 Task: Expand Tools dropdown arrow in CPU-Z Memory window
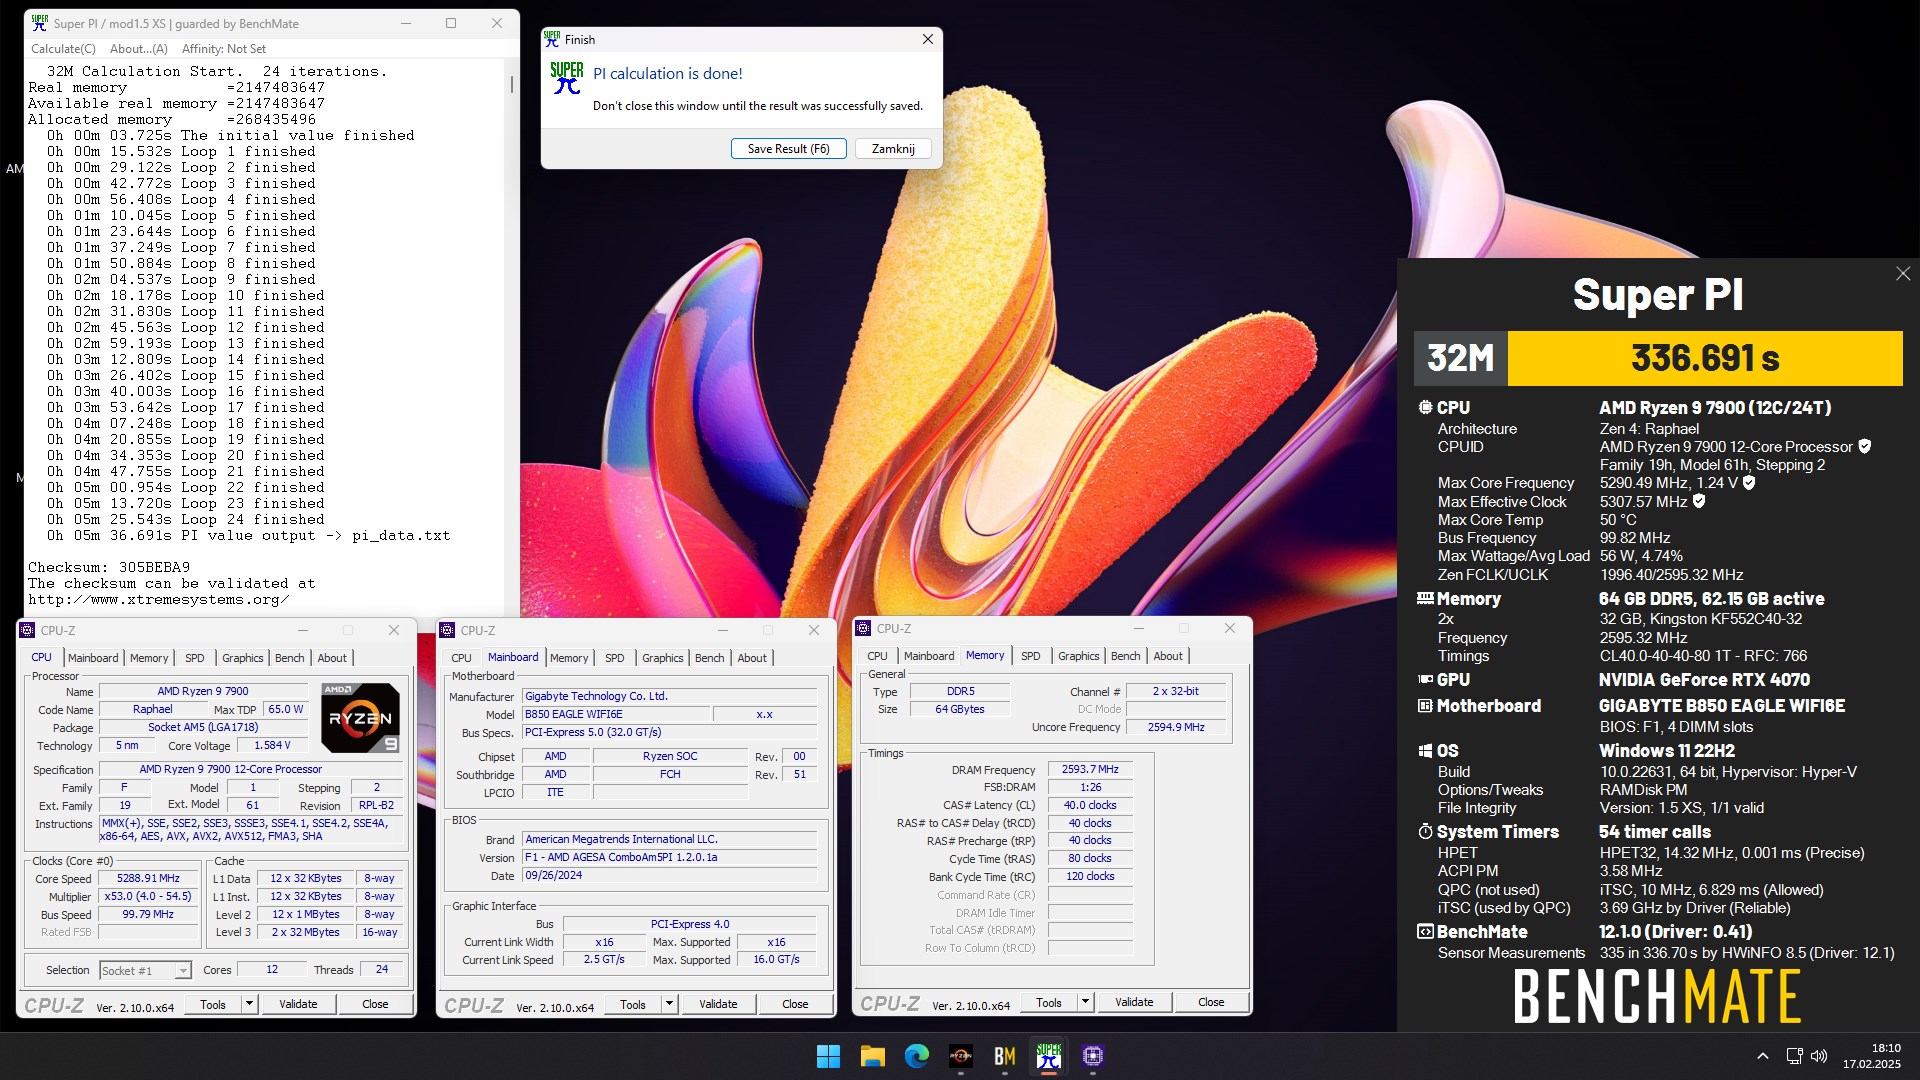click(x=1085, y=1002)
